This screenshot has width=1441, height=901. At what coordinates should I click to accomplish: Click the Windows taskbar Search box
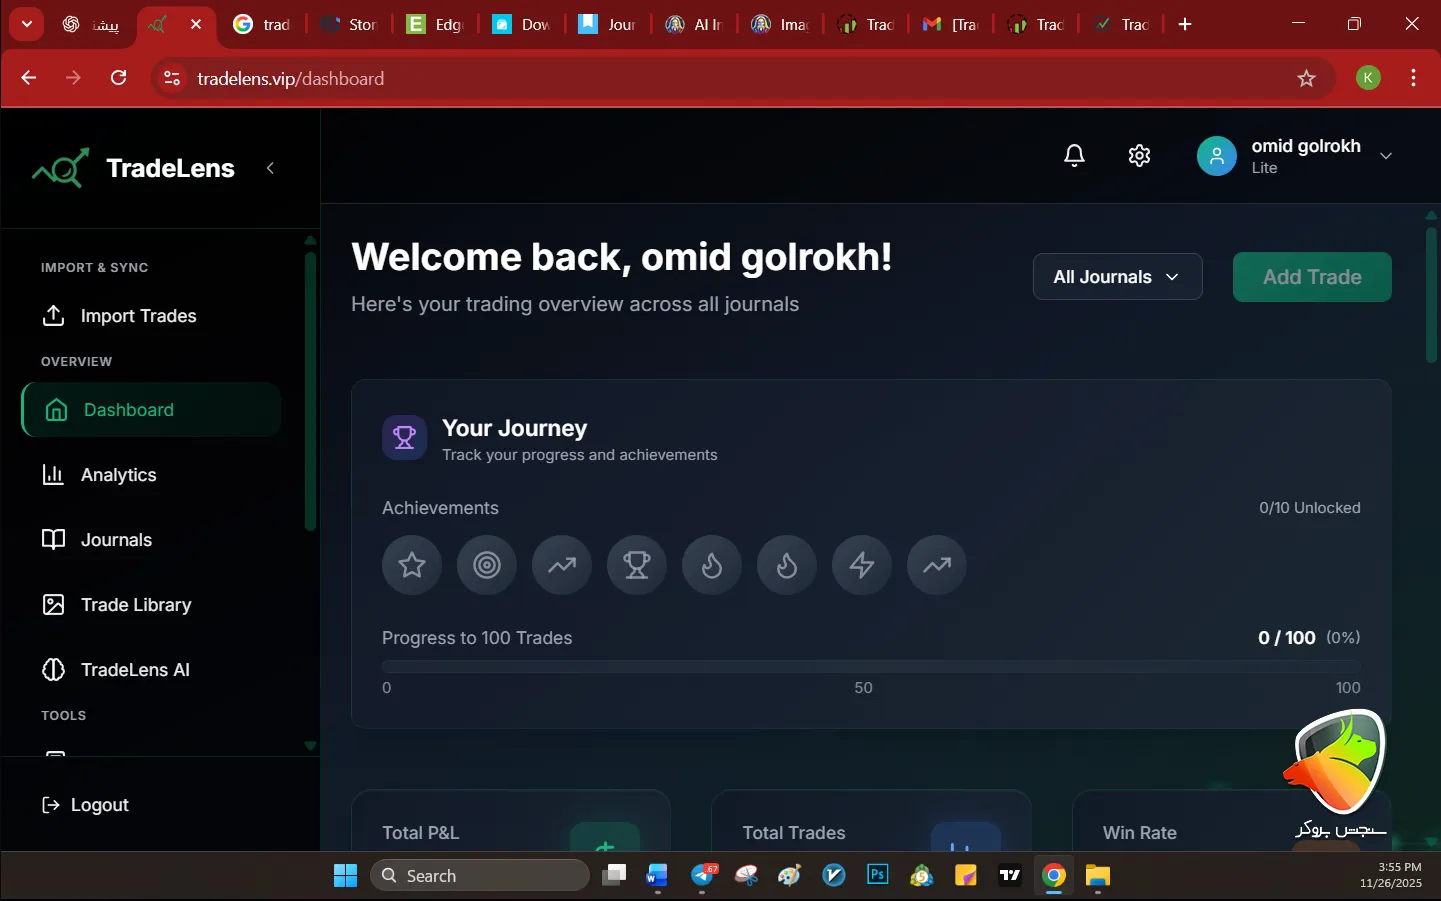click(480, 876)
